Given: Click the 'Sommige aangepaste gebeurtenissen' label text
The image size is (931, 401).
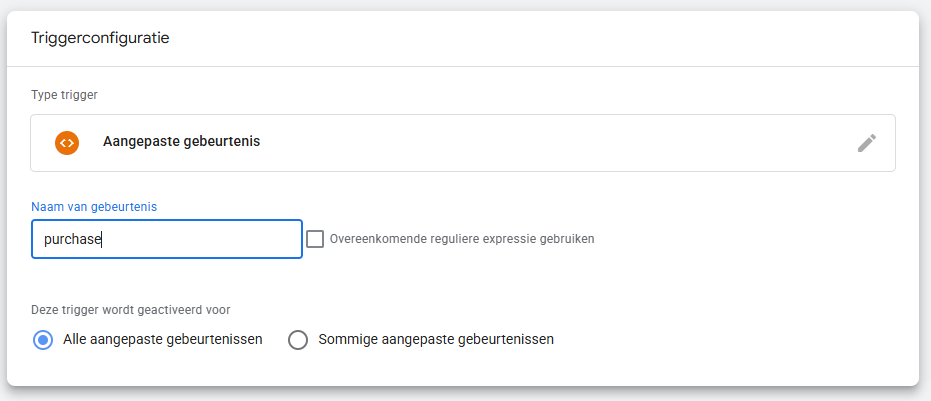Looking at the screenshot, I should pyautogui.click(x=435, y=339).
